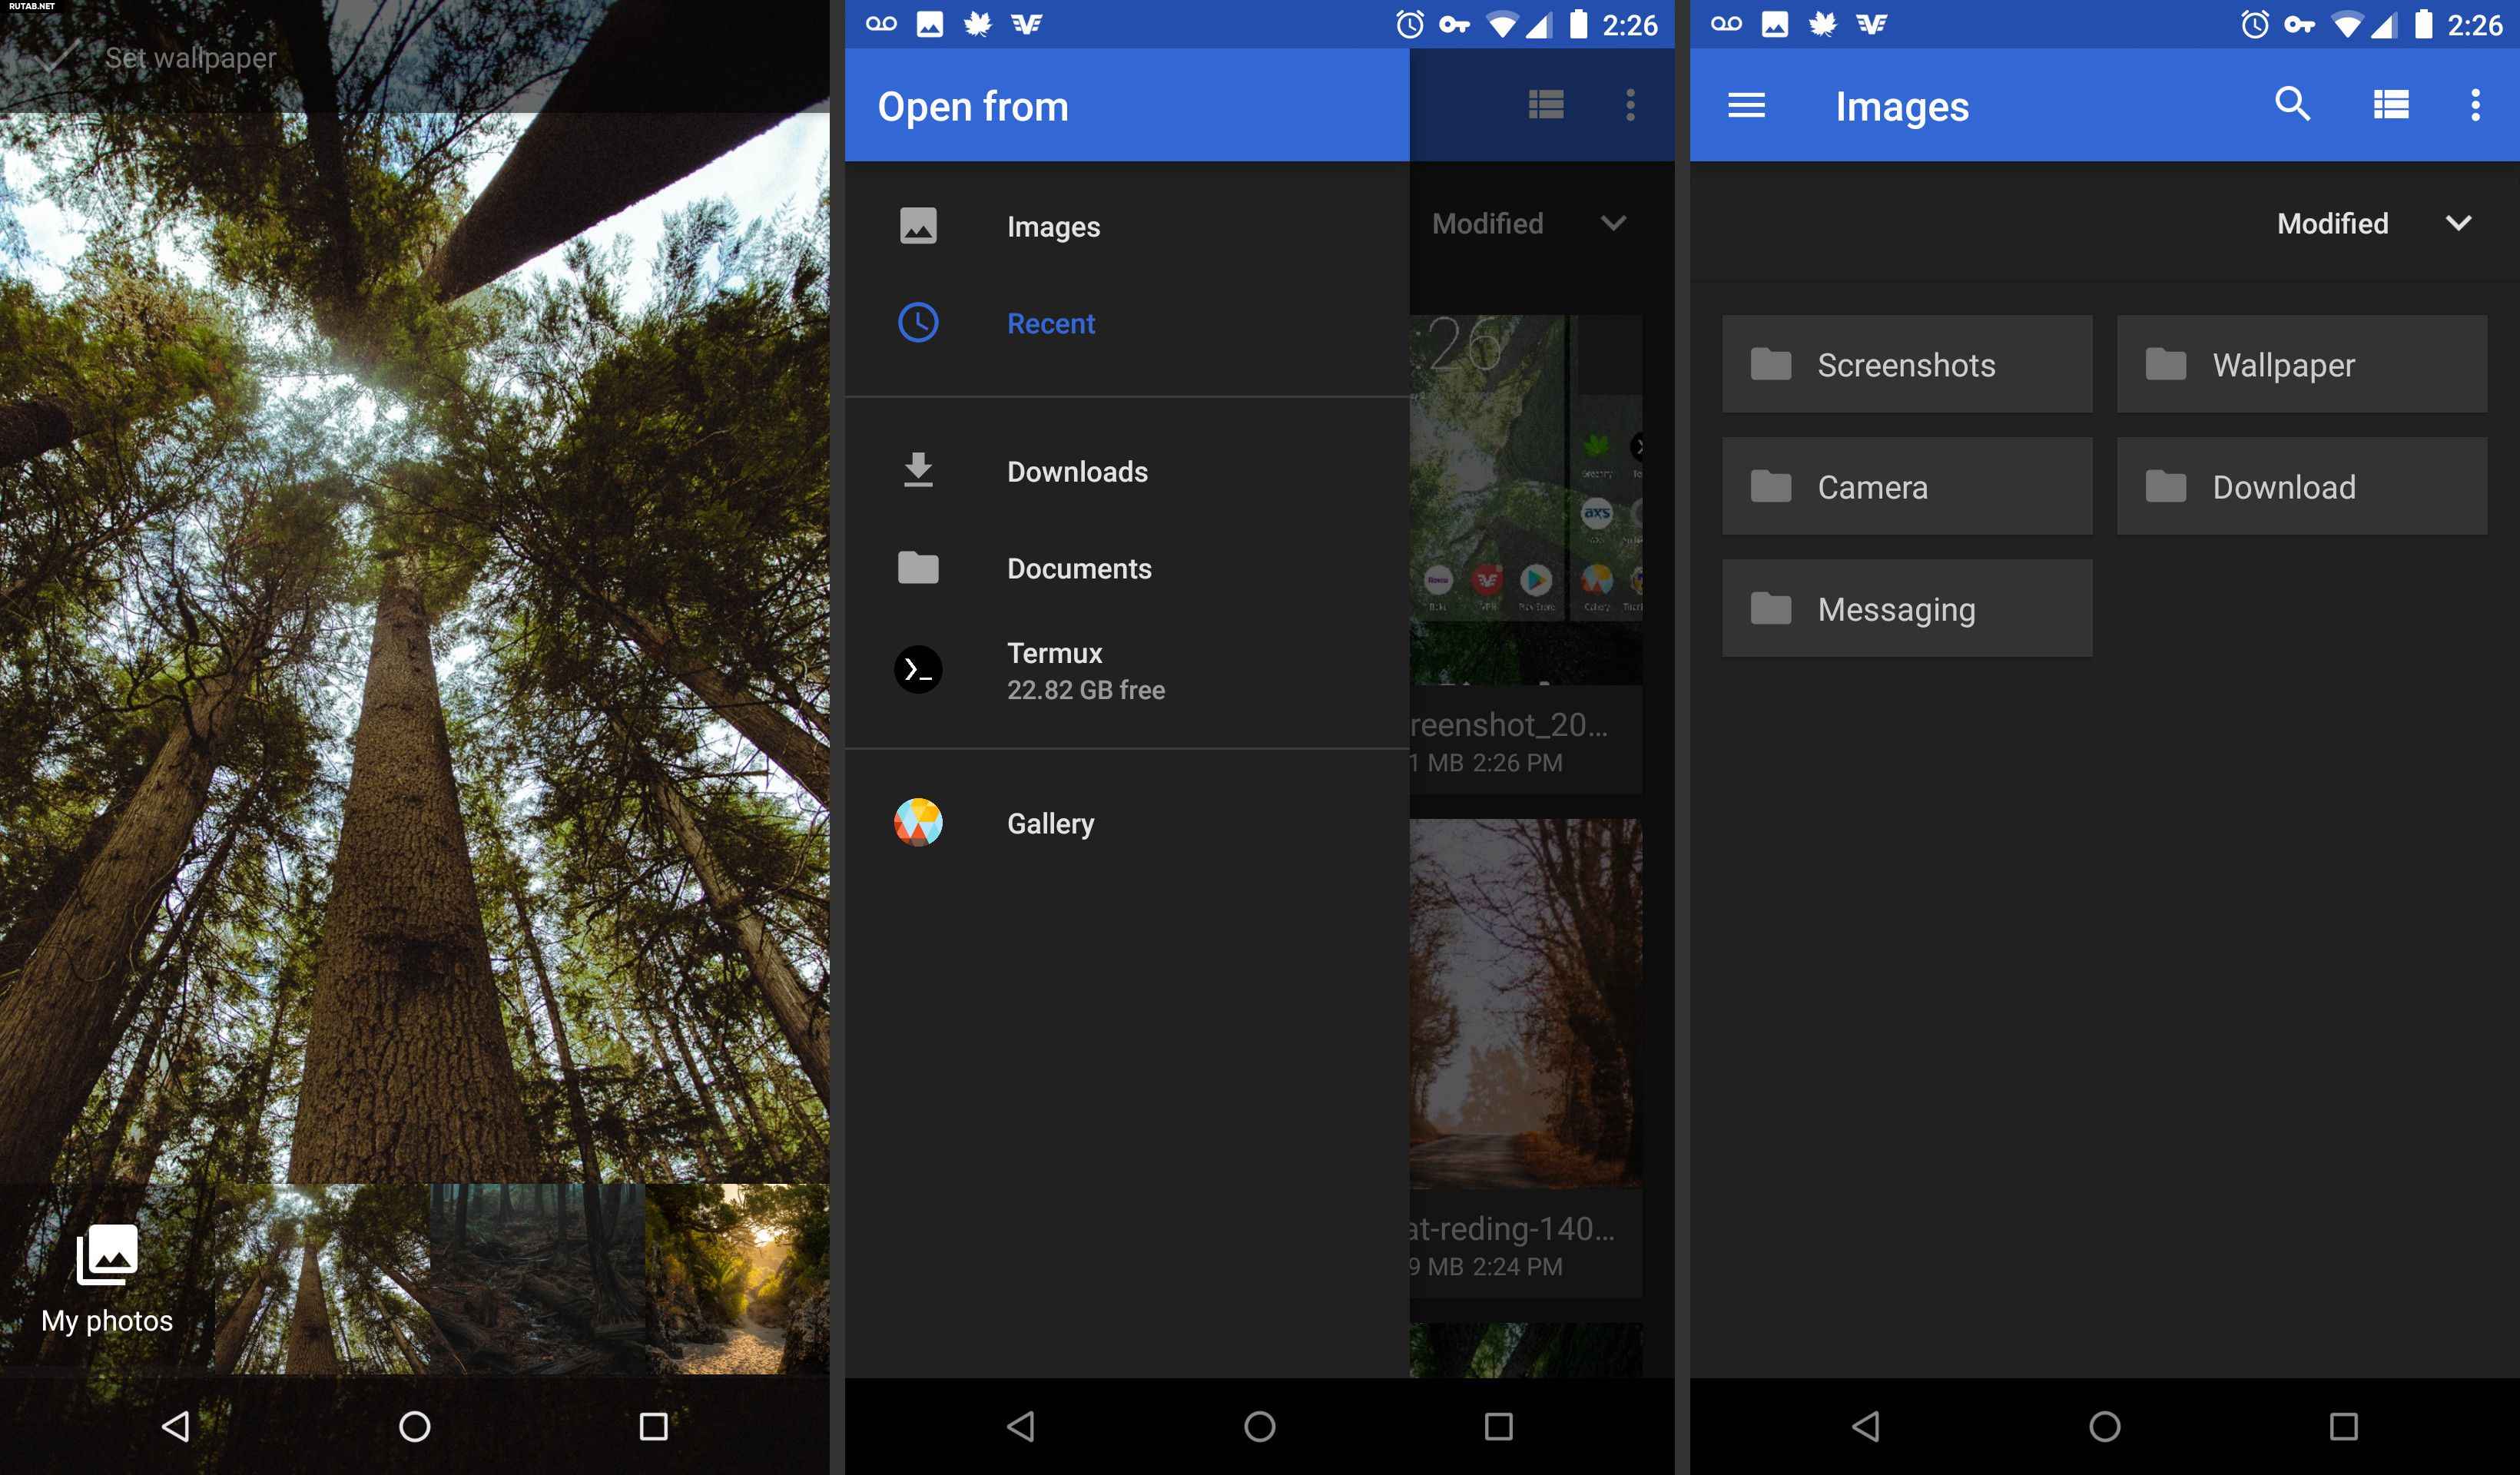Toggle list view in middle panel header
The image size is (2520, 1475).
pos(1542,105)
